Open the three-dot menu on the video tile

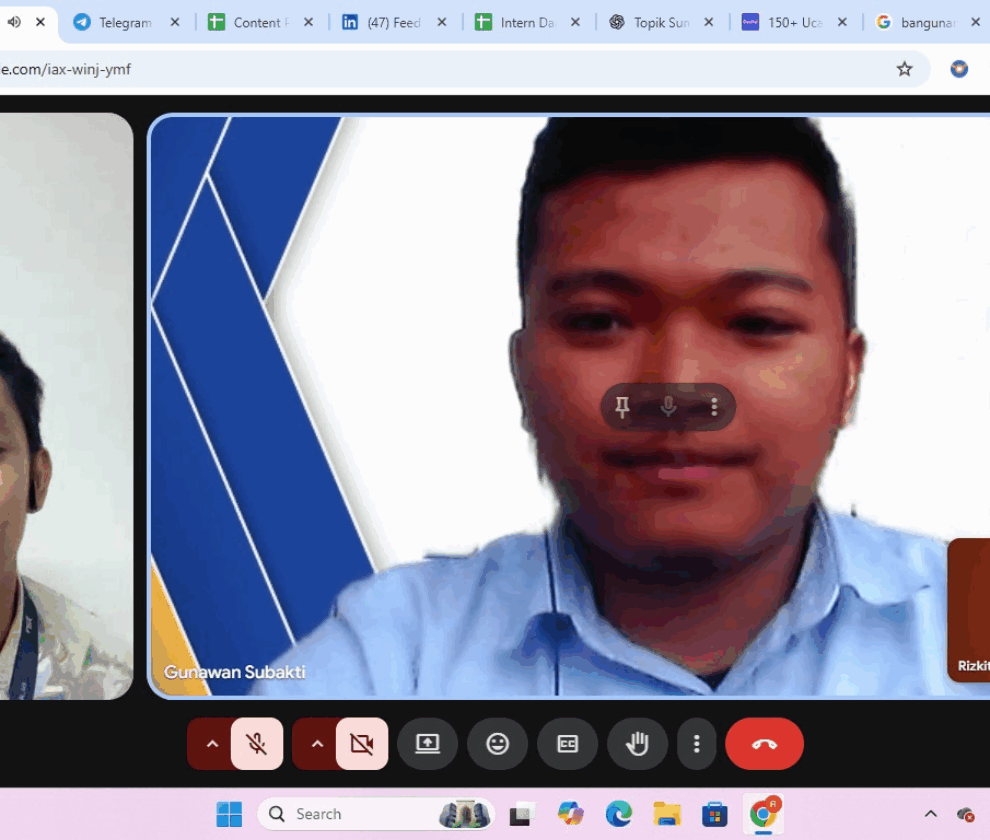714,407
